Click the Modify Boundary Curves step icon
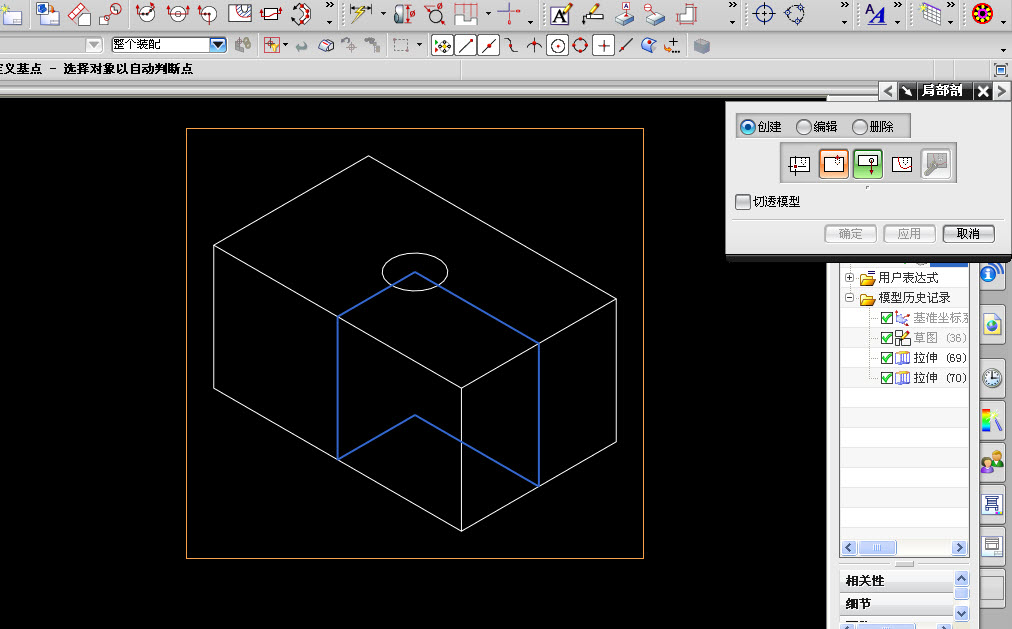Image resolution: width=1012 pixels, height=629 pixels. (936, 165)
